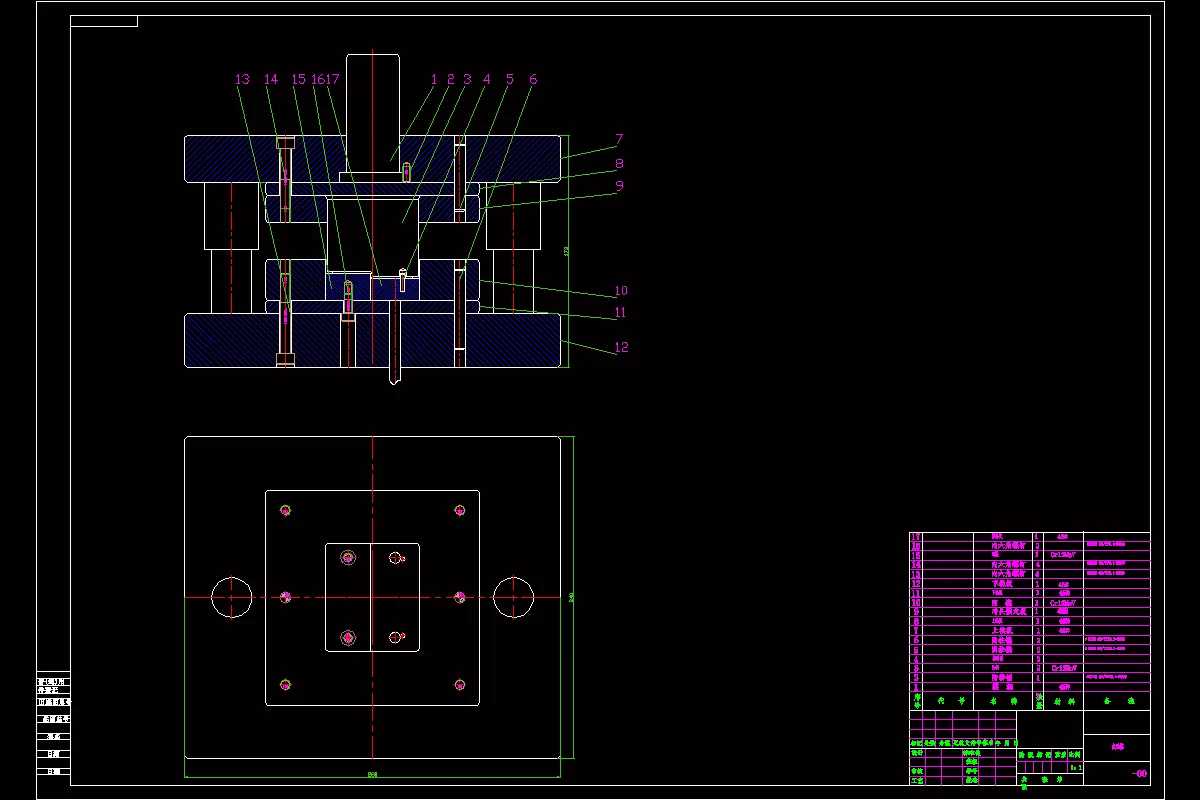Pick callout number 14 above the section view
This screenshot has width=1200, height=800.
point(271,78)
